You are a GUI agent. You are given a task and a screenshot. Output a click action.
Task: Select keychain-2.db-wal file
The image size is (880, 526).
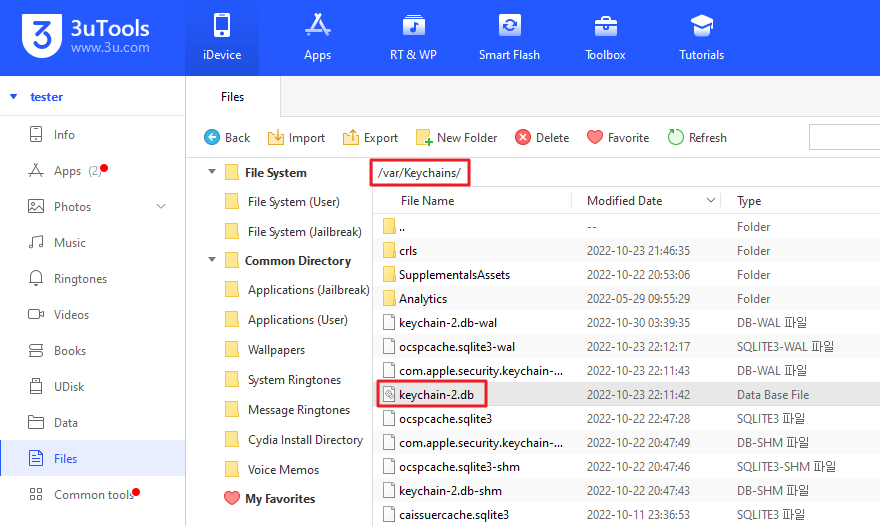[626, 323]
